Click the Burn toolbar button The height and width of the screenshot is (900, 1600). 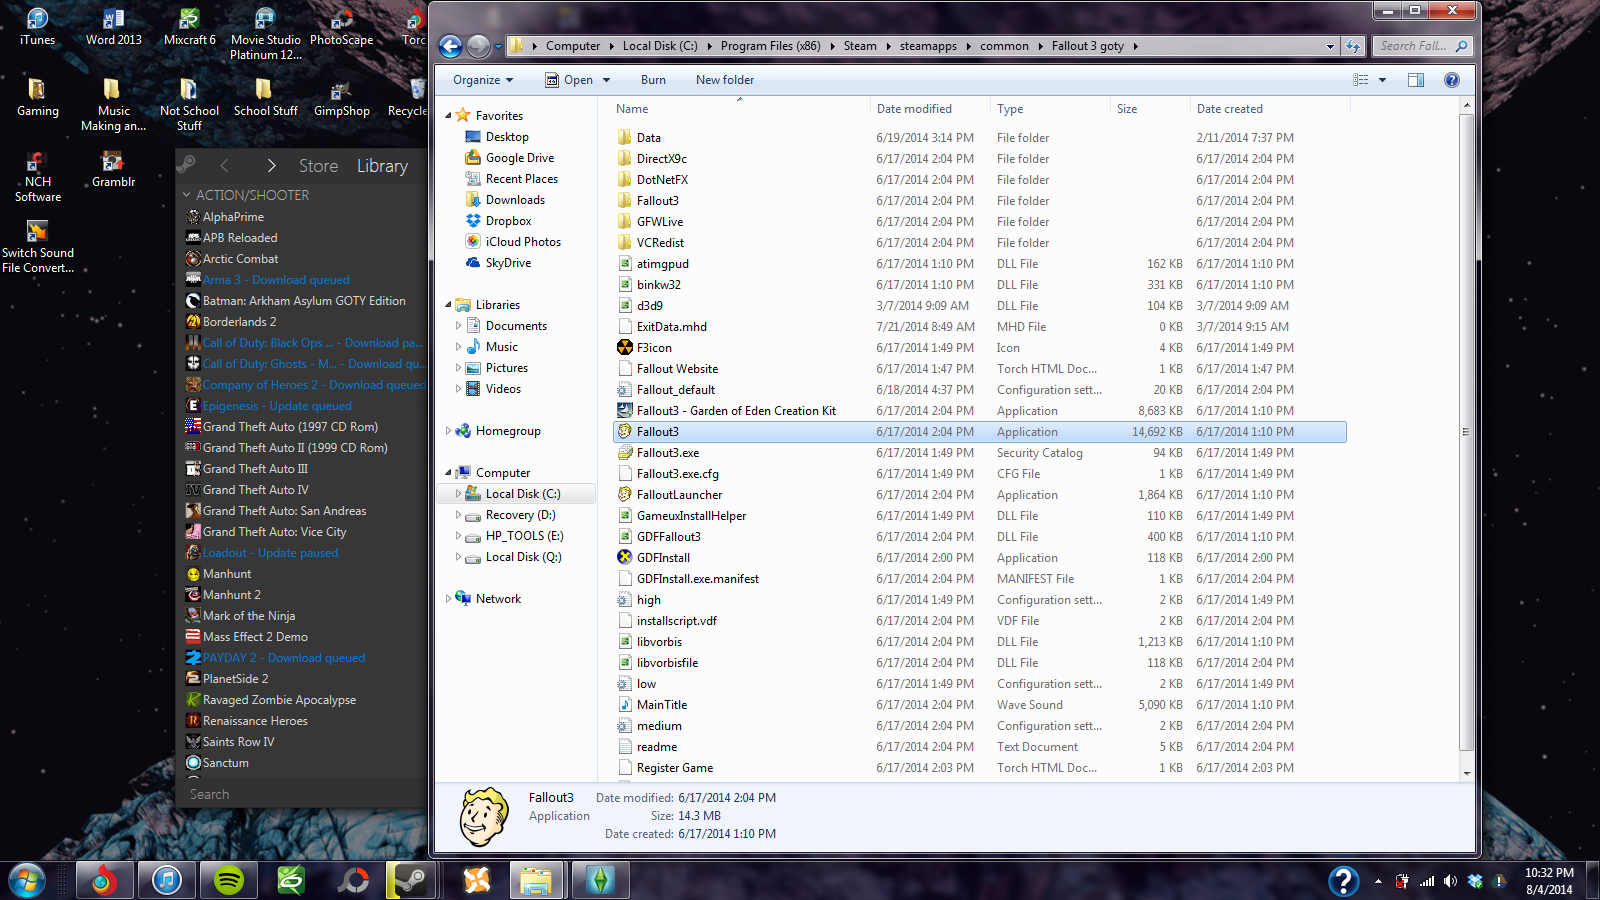653,80
